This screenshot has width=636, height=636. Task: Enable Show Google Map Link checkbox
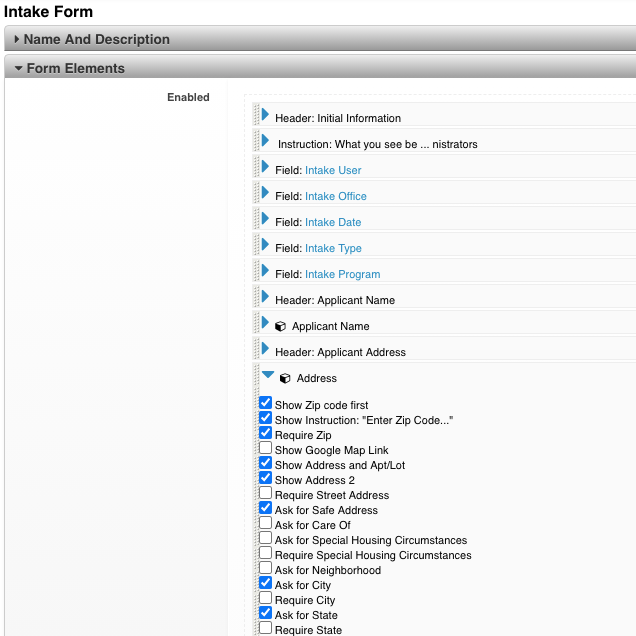point(265,449)
